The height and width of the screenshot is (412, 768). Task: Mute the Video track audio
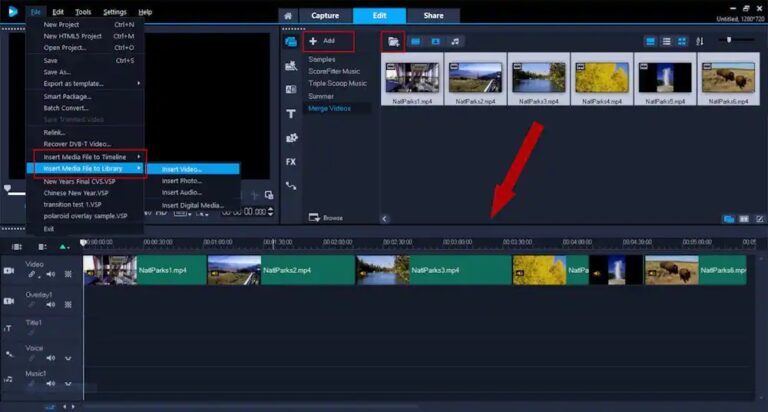[50, 274]
